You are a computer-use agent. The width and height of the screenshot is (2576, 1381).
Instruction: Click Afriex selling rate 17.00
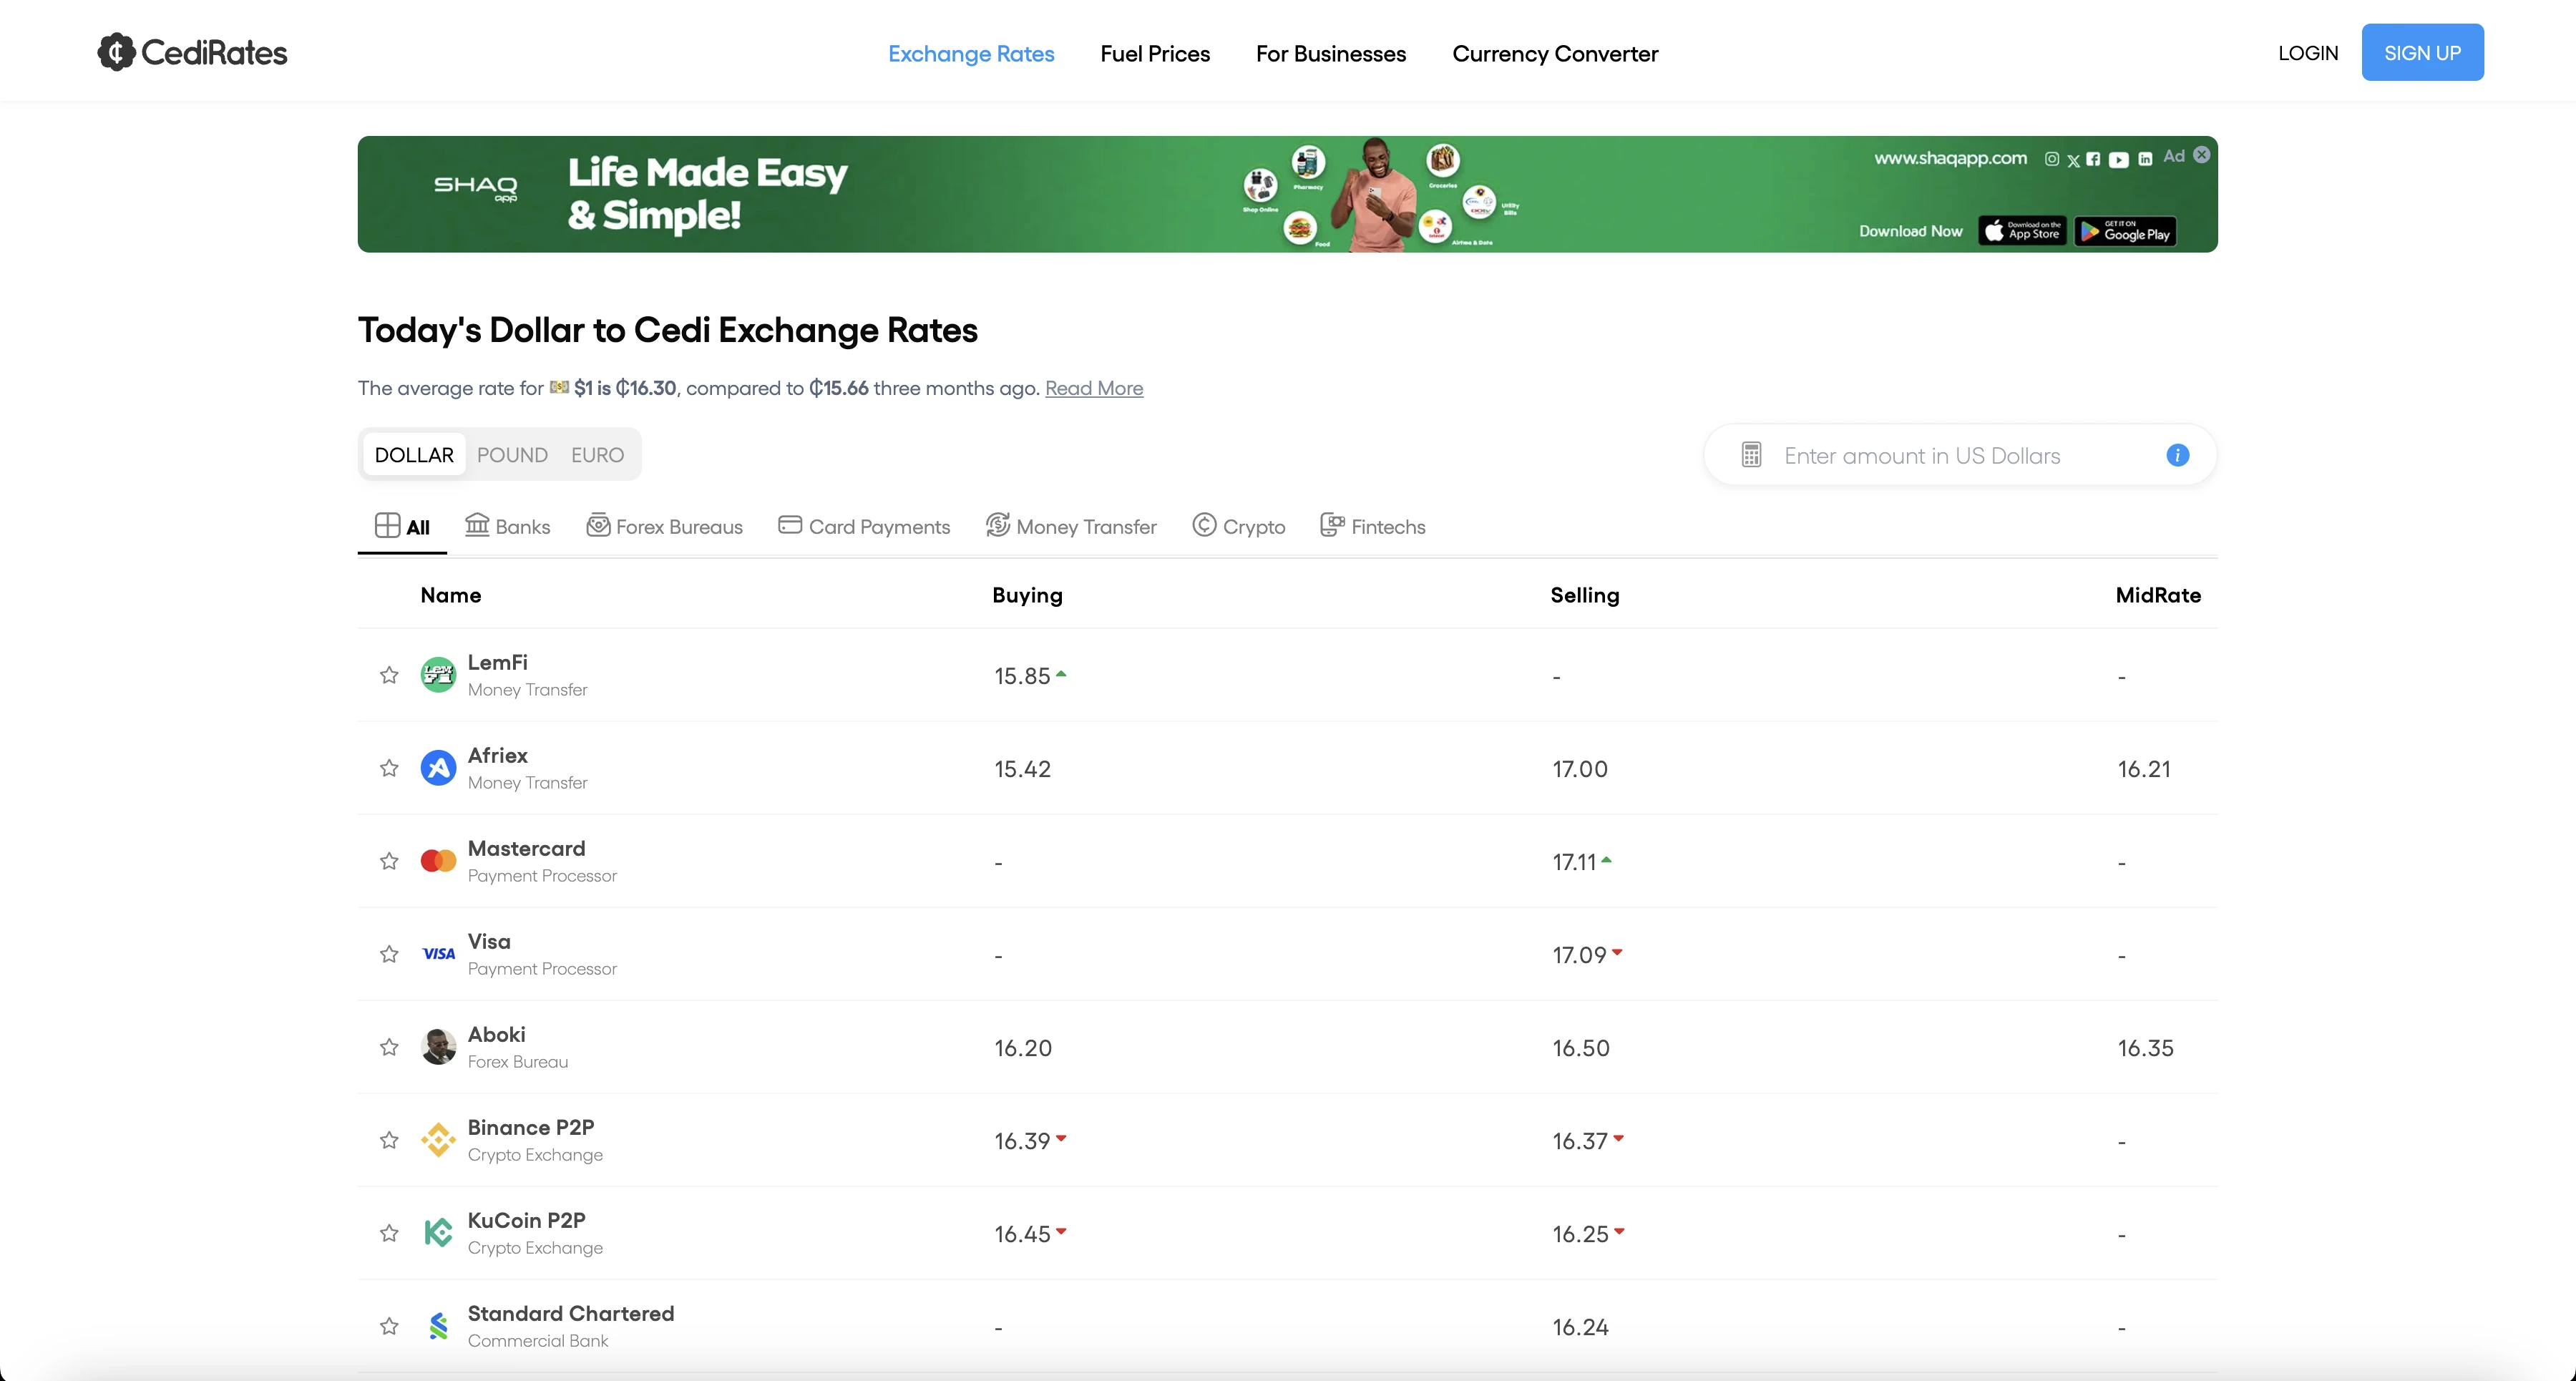[1580, 769]
